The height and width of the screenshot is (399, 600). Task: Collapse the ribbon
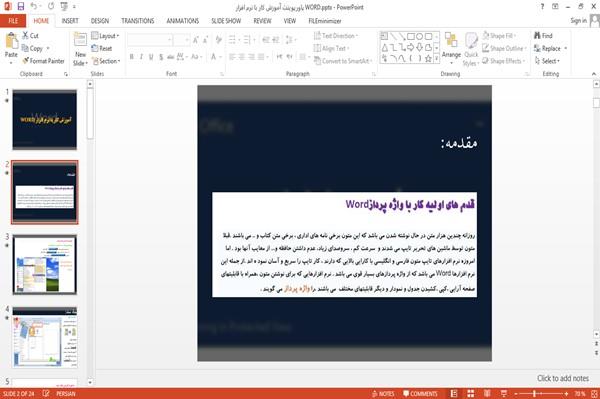click(x=594, y=74)
